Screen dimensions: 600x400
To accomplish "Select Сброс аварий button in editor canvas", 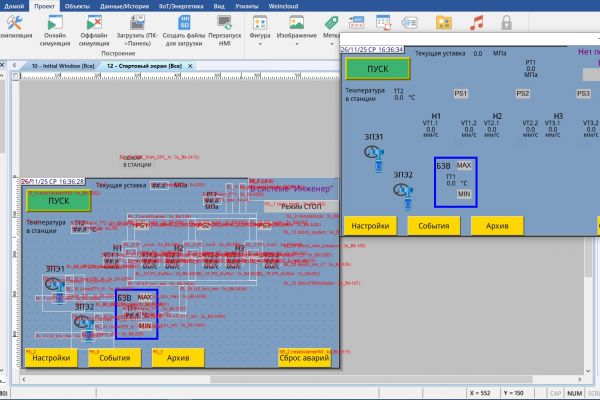I will pyautogui.click(x=304, y=358).
